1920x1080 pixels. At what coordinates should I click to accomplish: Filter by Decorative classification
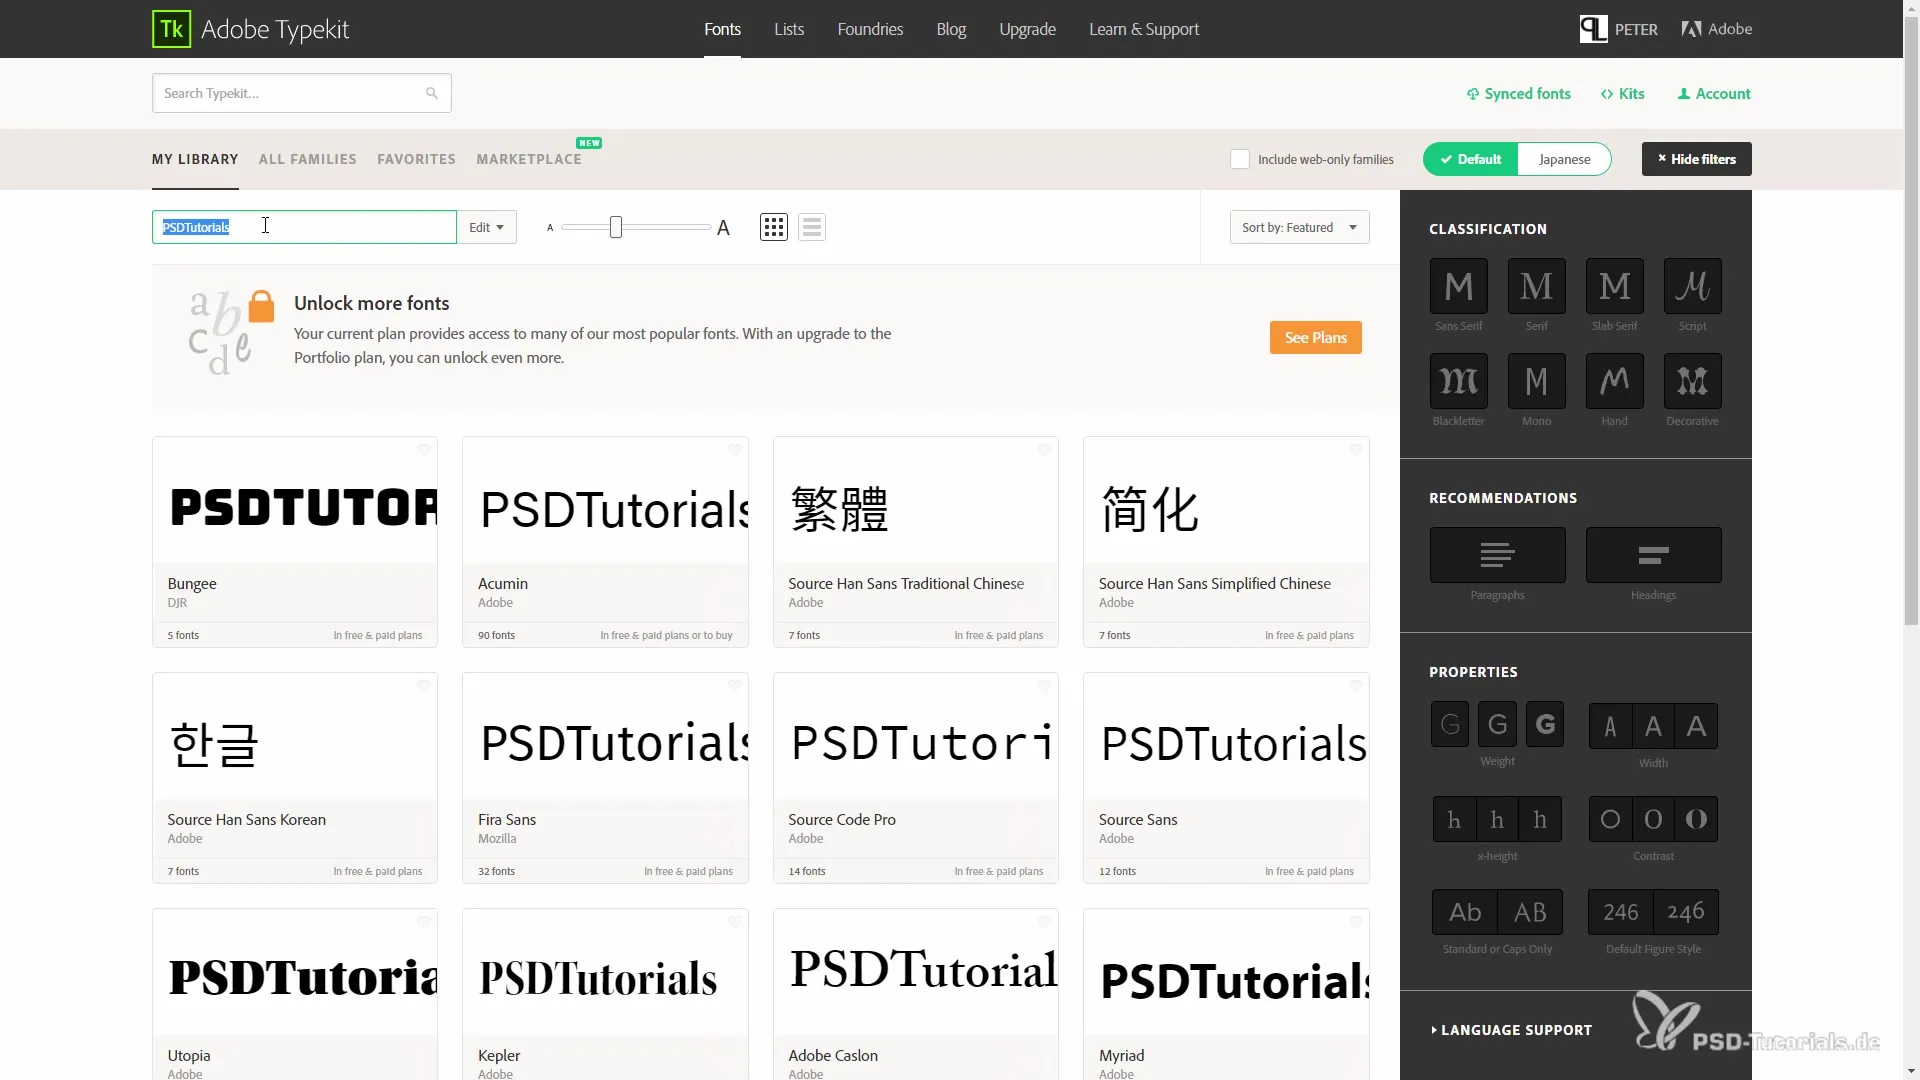(1692, 381)
